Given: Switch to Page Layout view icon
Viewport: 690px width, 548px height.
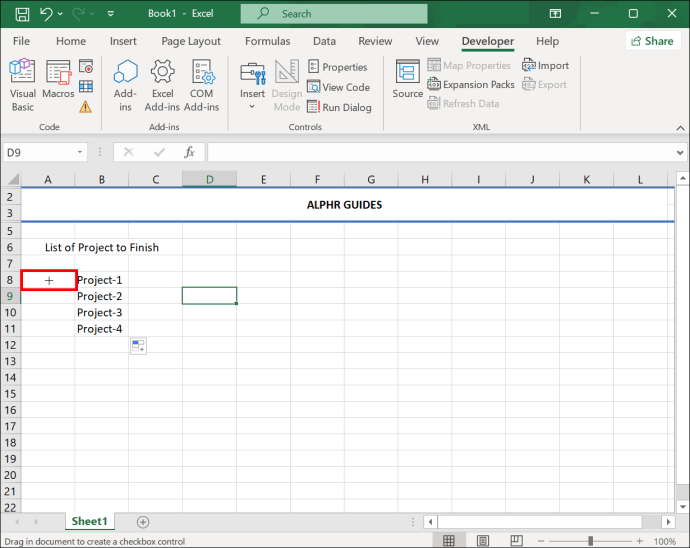Looking at the screenshot, I should pyautogui.click(x=483, y=541).
